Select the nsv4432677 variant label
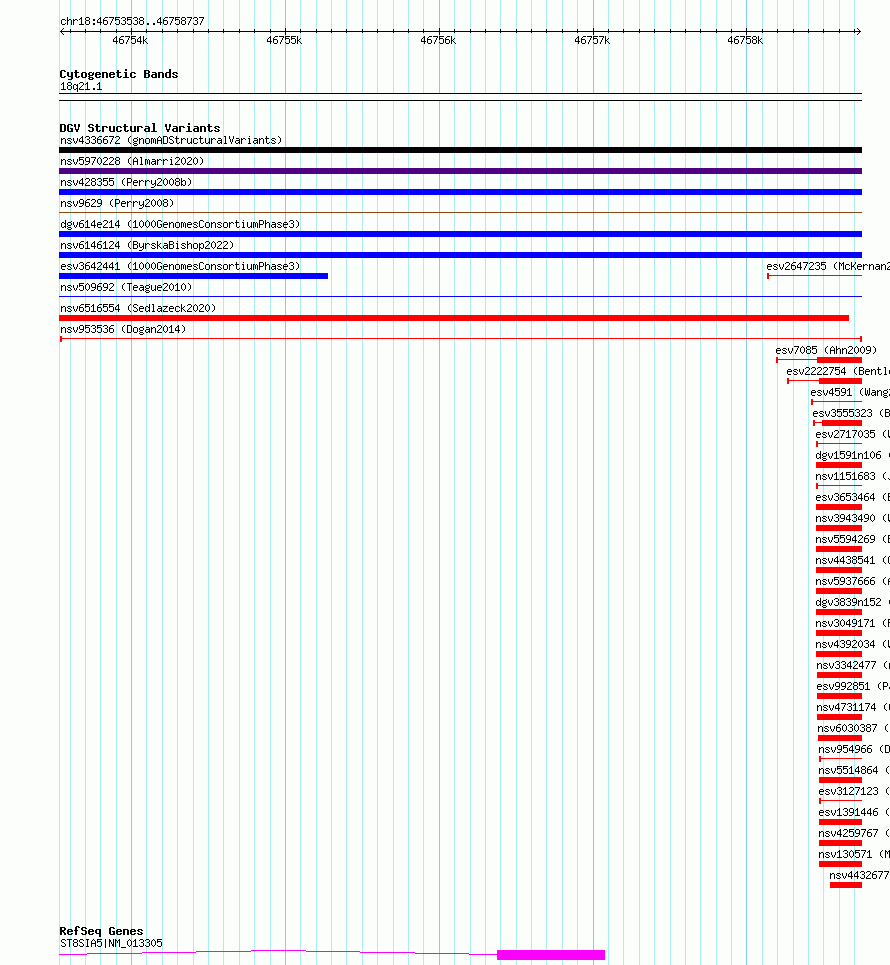The image size is (890, 965). [859, 875]
